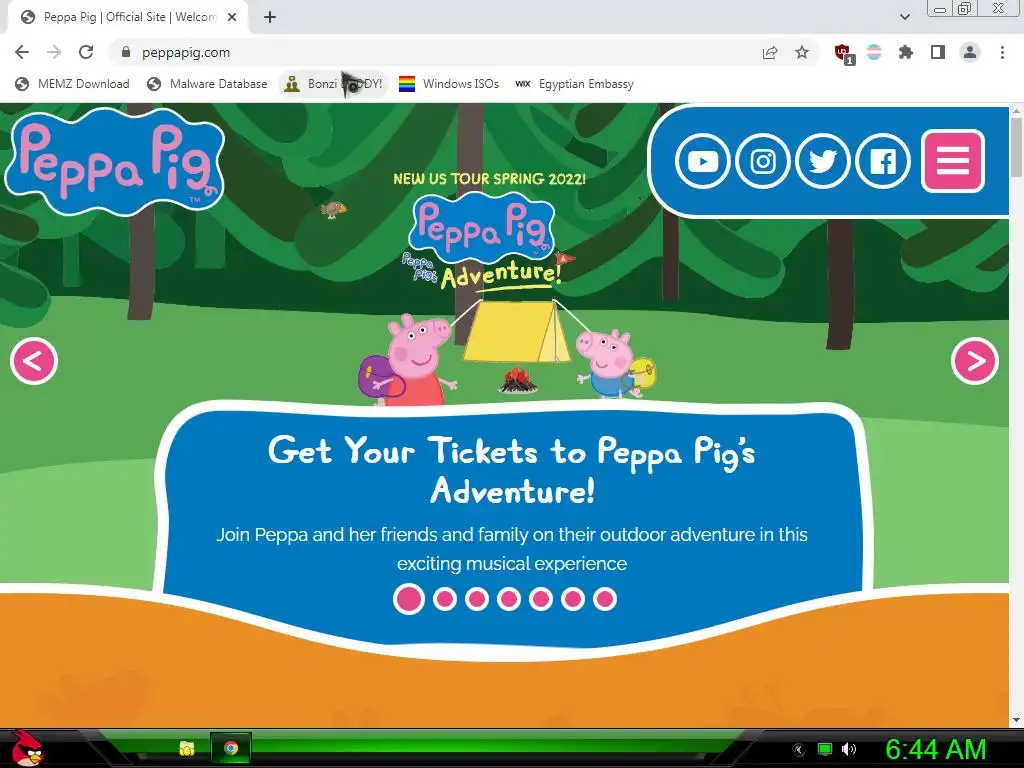The height and width of the screenshot is (768, 1024).
Task: Click the Chrome taskbar icon
Action: point(231,748)
